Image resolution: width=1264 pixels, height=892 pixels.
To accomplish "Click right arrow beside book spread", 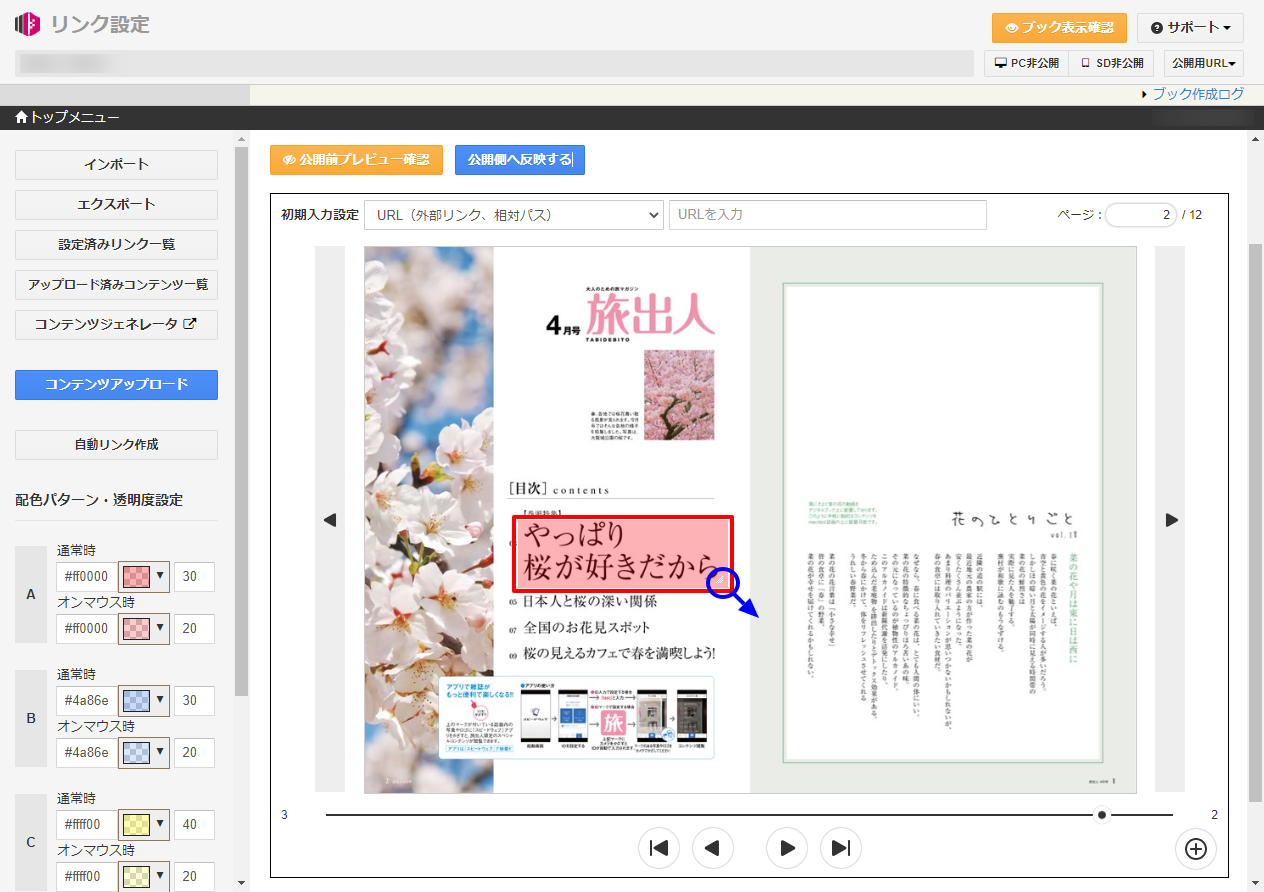I will [1172, 520].
